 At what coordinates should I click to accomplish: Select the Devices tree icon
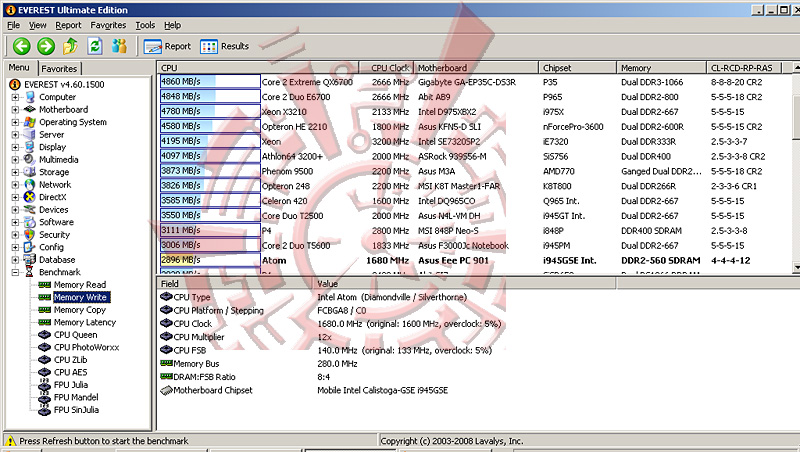pos(30,210)
